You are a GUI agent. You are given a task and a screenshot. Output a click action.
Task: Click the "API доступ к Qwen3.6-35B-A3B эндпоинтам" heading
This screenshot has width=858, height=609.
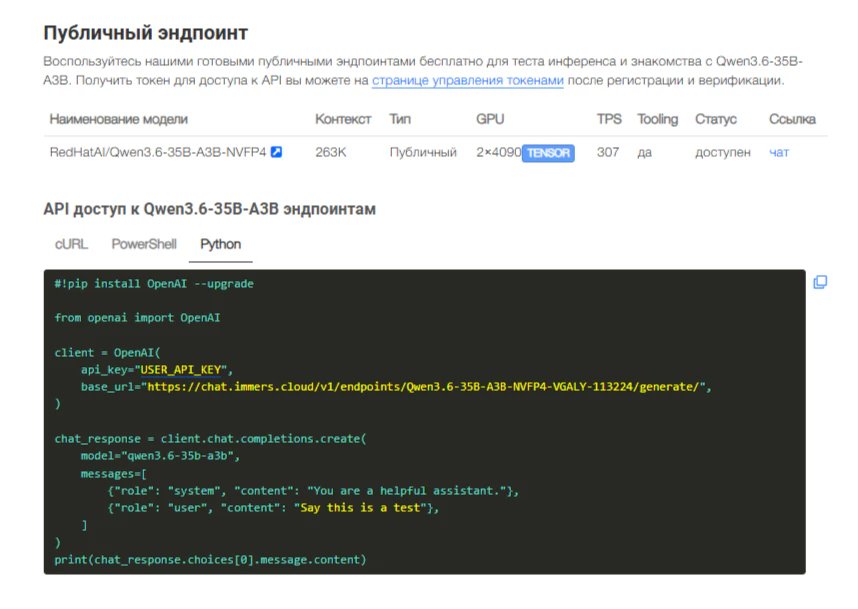coord(210,210)
